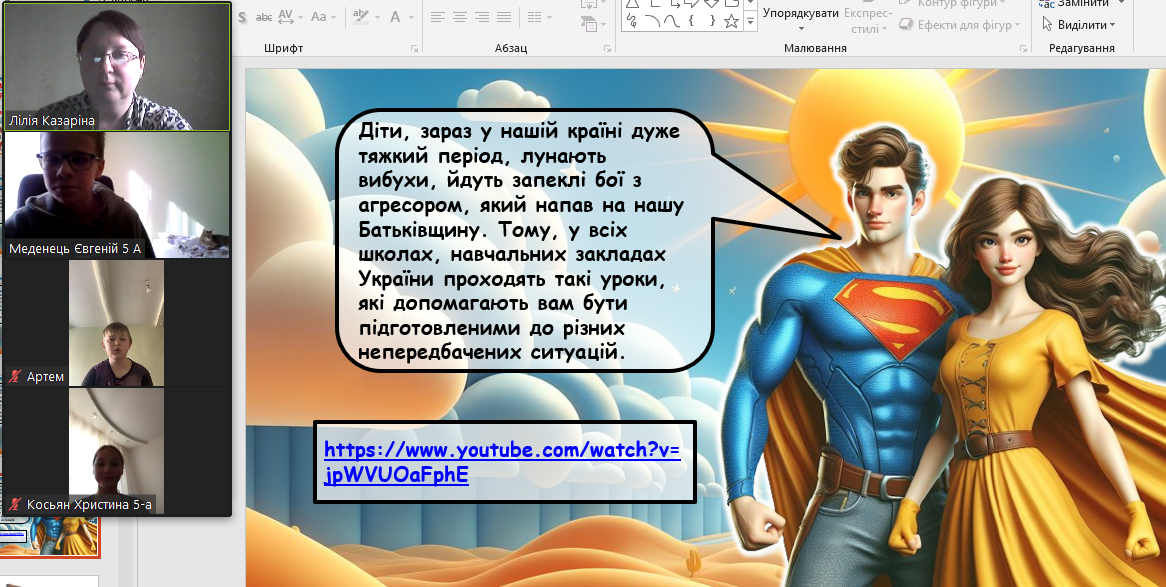This screenshot has width=1166, height=587.
Task: Justify text in the Абзац group
Action: [x=504, y=16]
